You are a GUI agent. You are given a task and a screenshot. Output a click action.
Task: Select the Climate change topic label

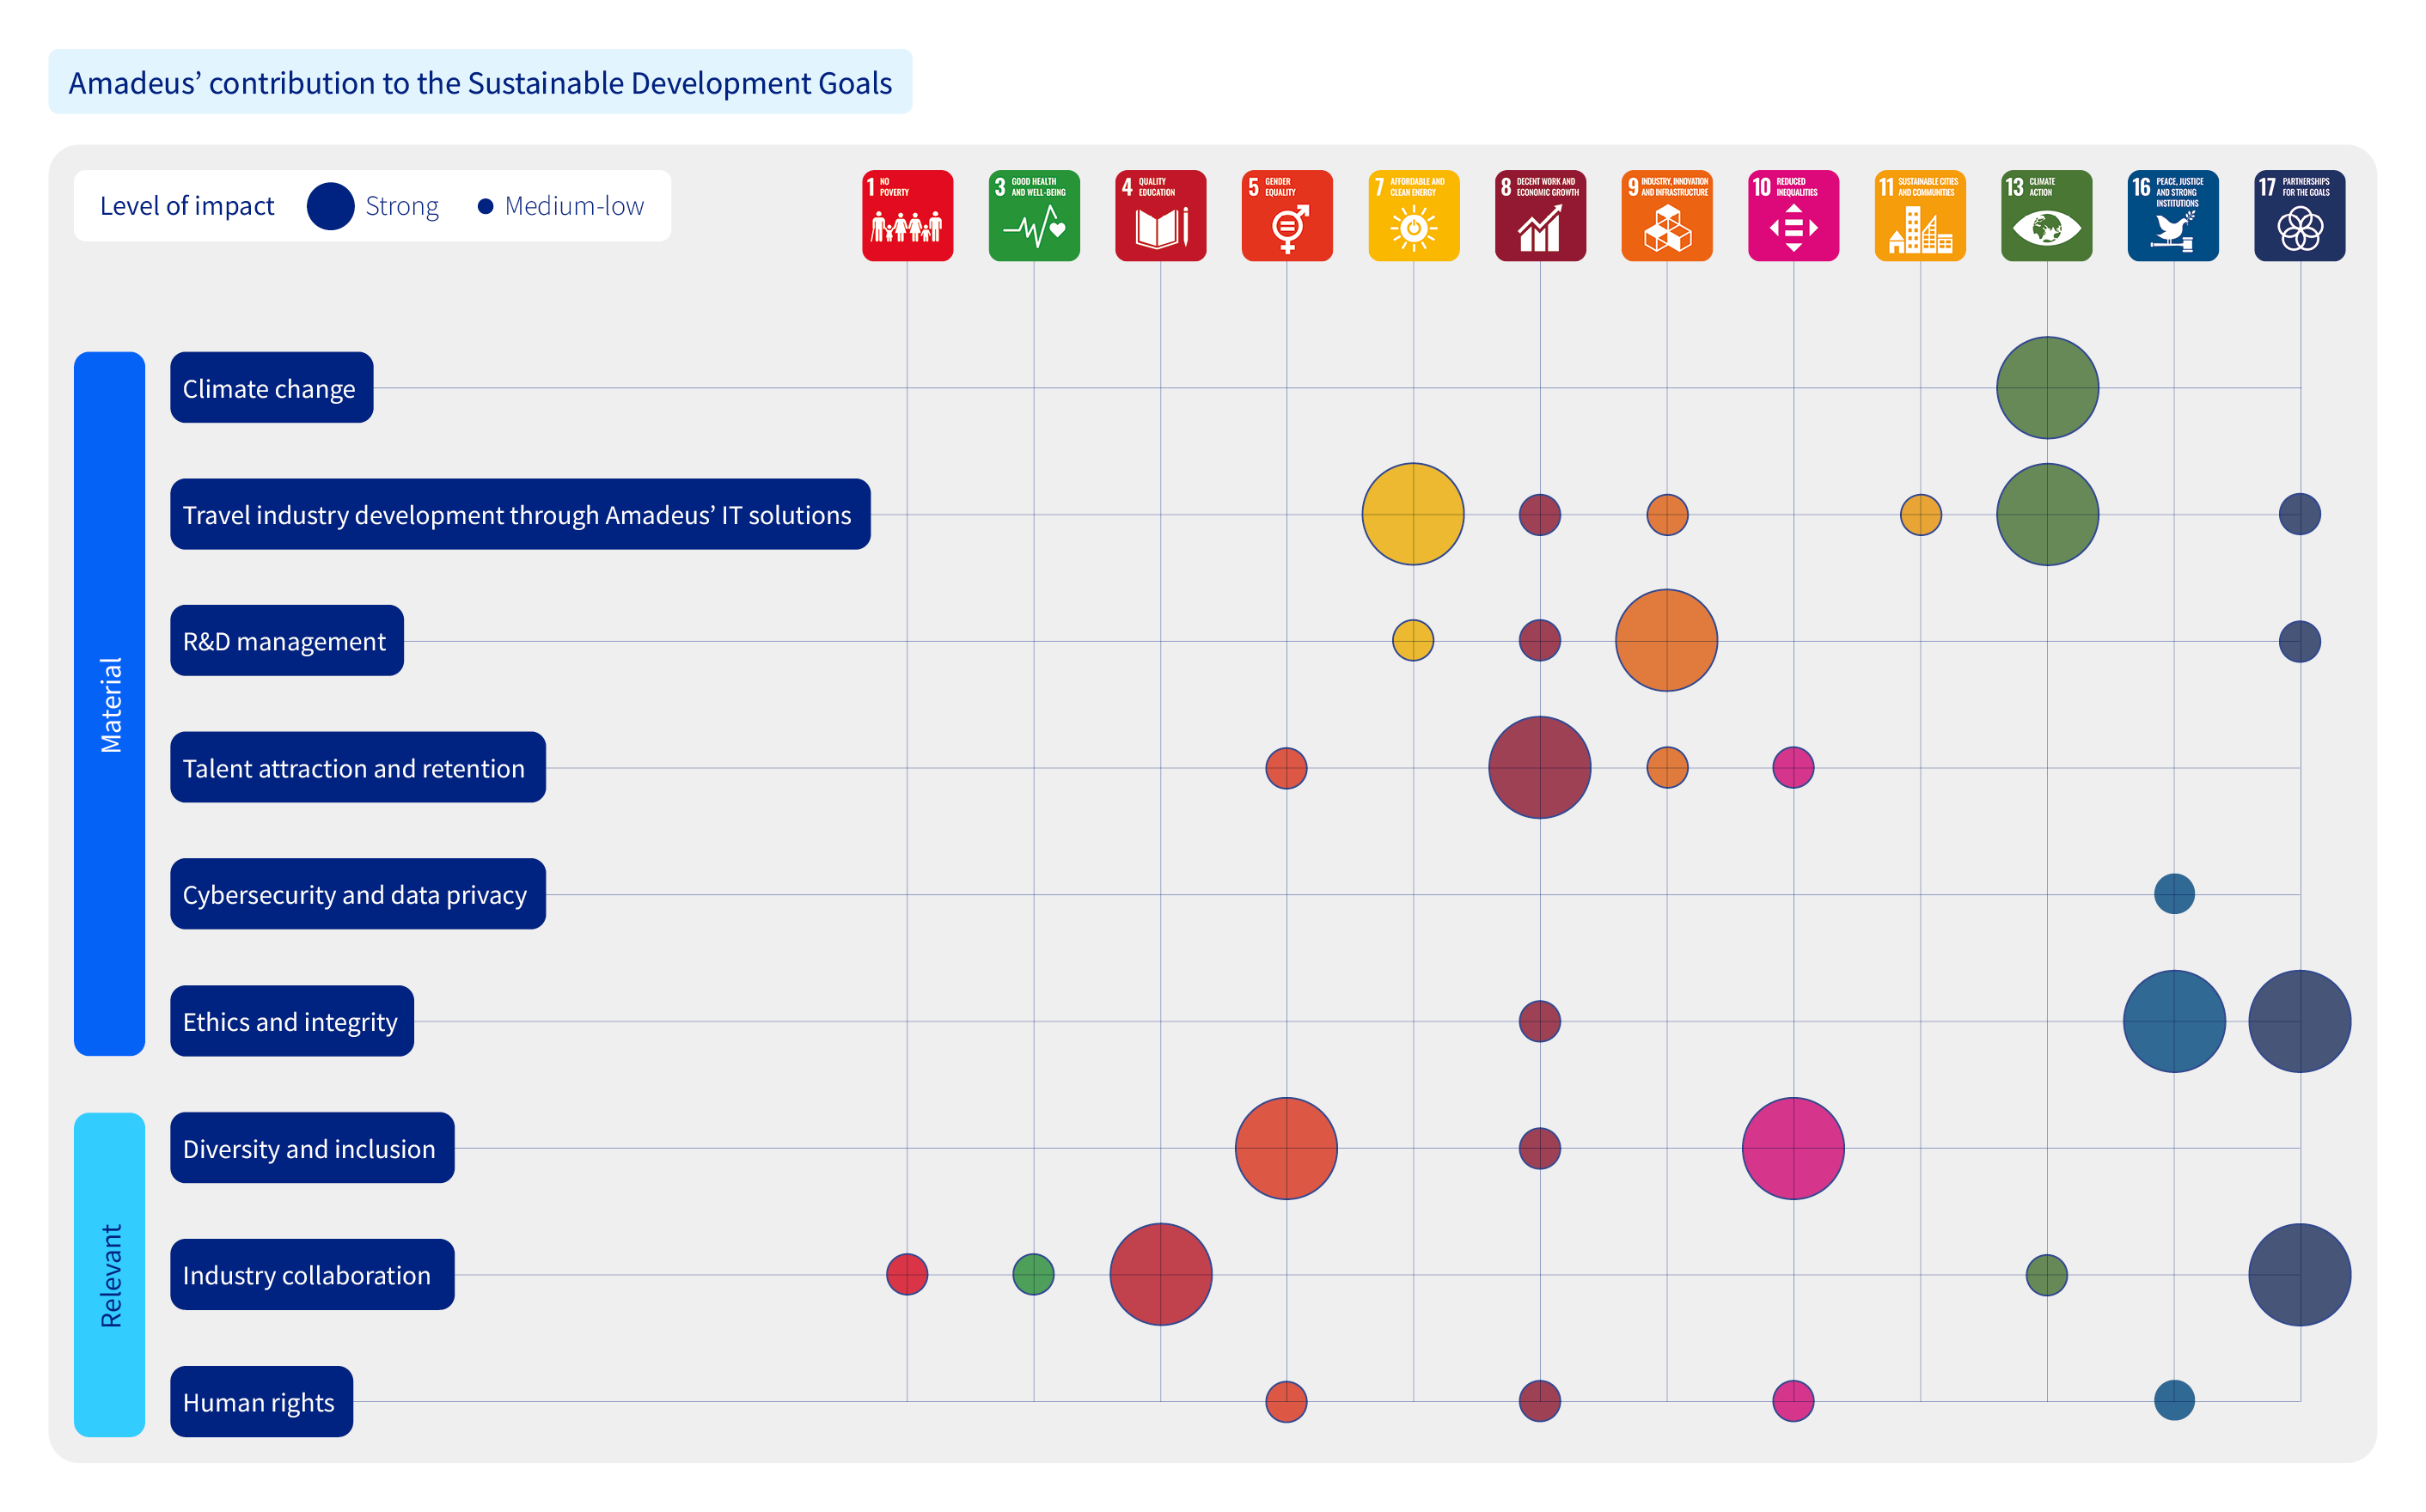[x=271, y=388]
